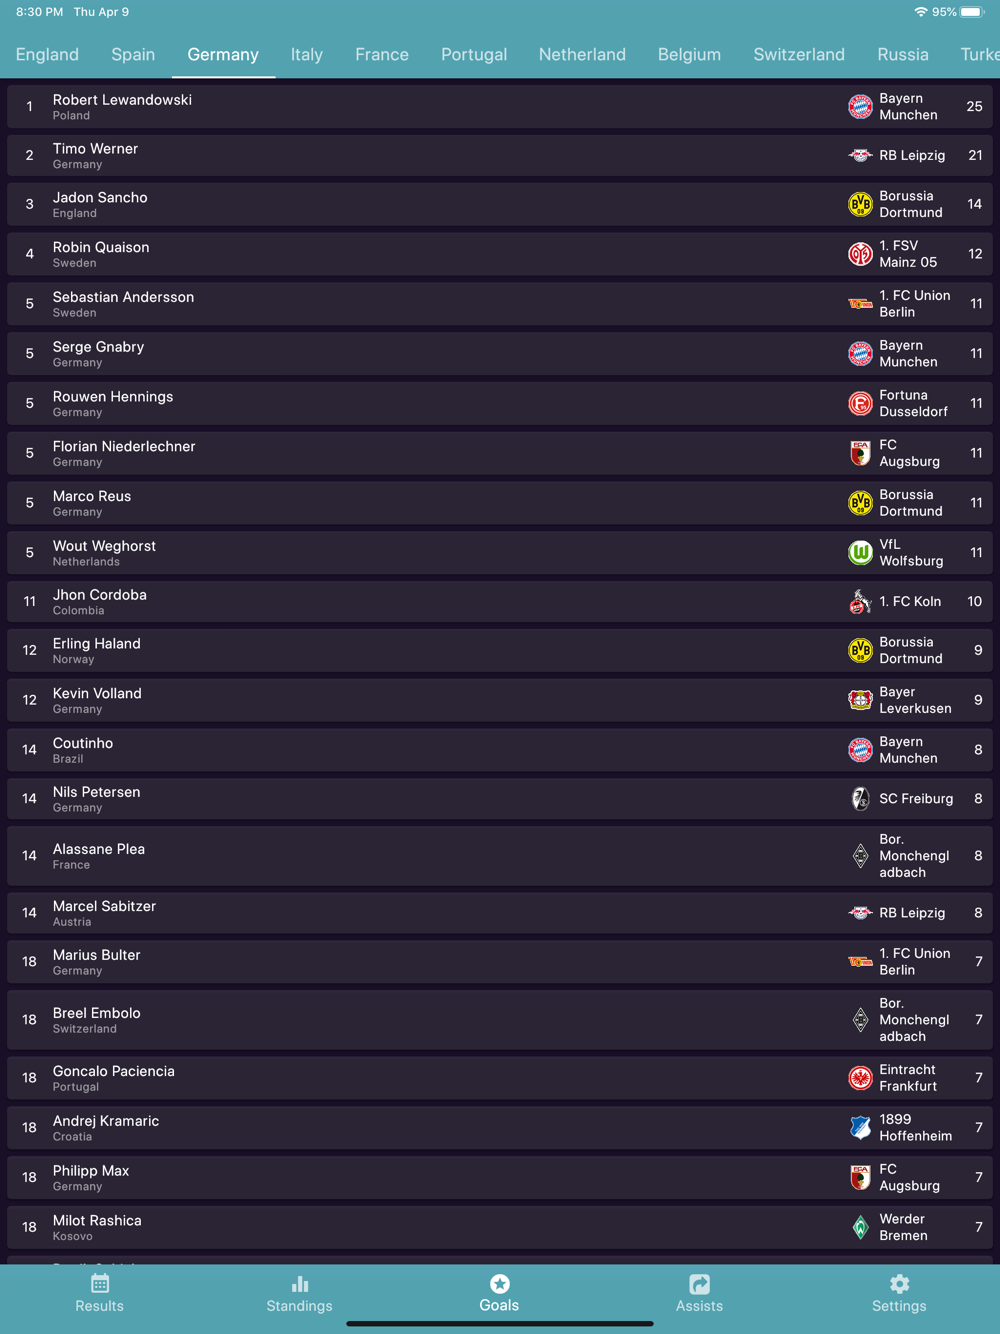Image resolution: width=1000 pixels, height=1334 pixels.
Task: Tap the Goals star icon
Action: 500,1283
